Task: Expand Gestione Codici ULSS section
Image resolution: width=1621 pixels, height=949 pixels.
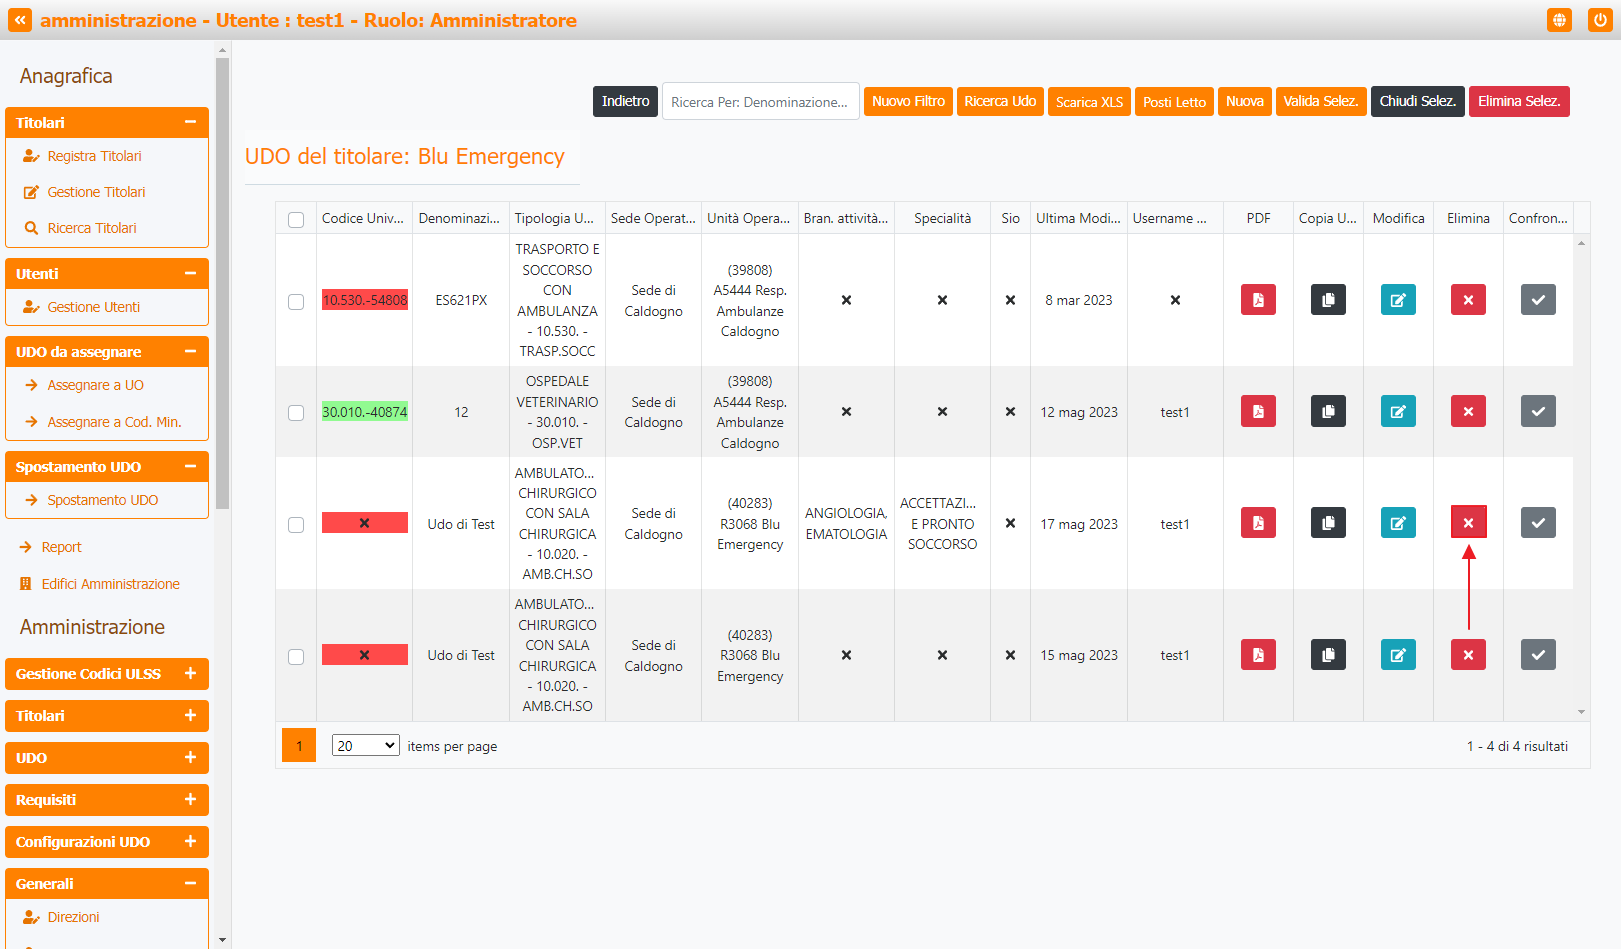Action: (x=107, y=674)
